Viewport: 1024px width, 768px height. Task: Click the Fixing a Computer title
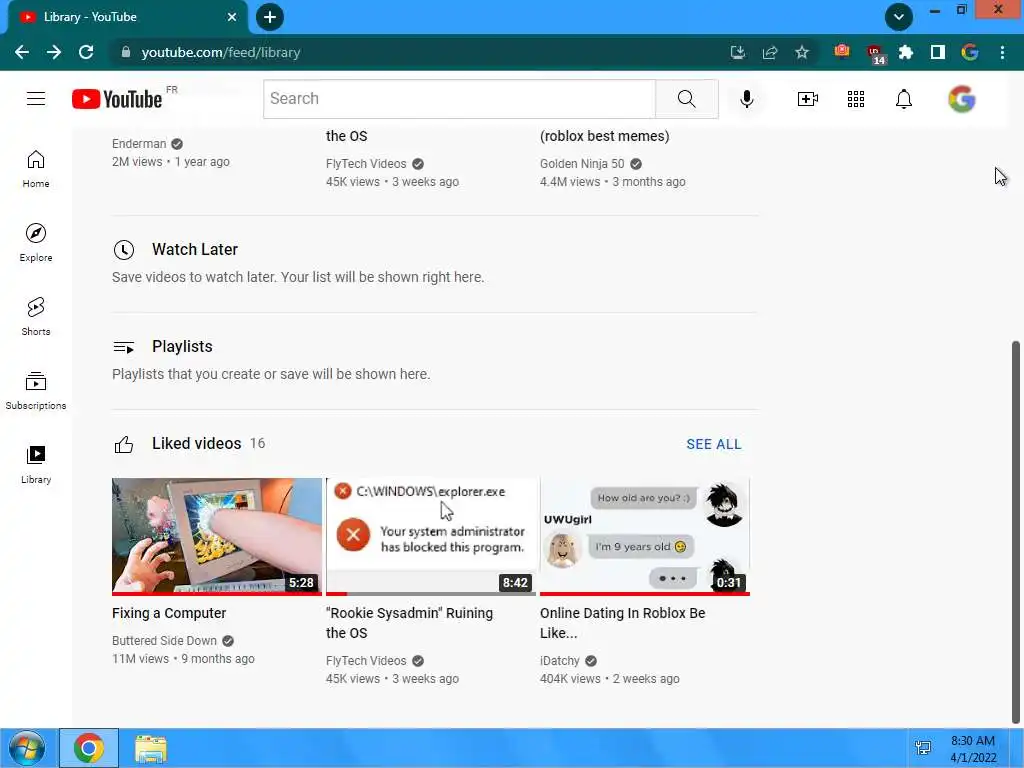[169, 613]
